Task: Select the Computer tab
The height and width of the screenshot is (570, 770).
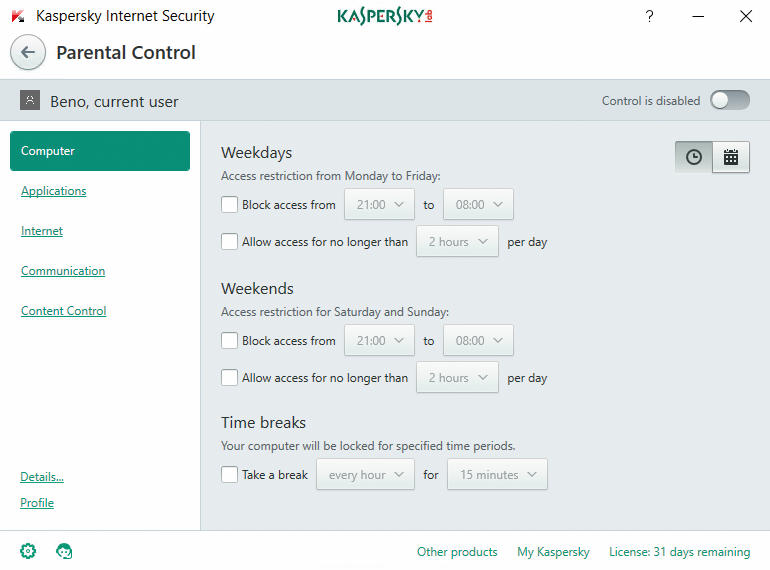Action: [x=100, y=151]
